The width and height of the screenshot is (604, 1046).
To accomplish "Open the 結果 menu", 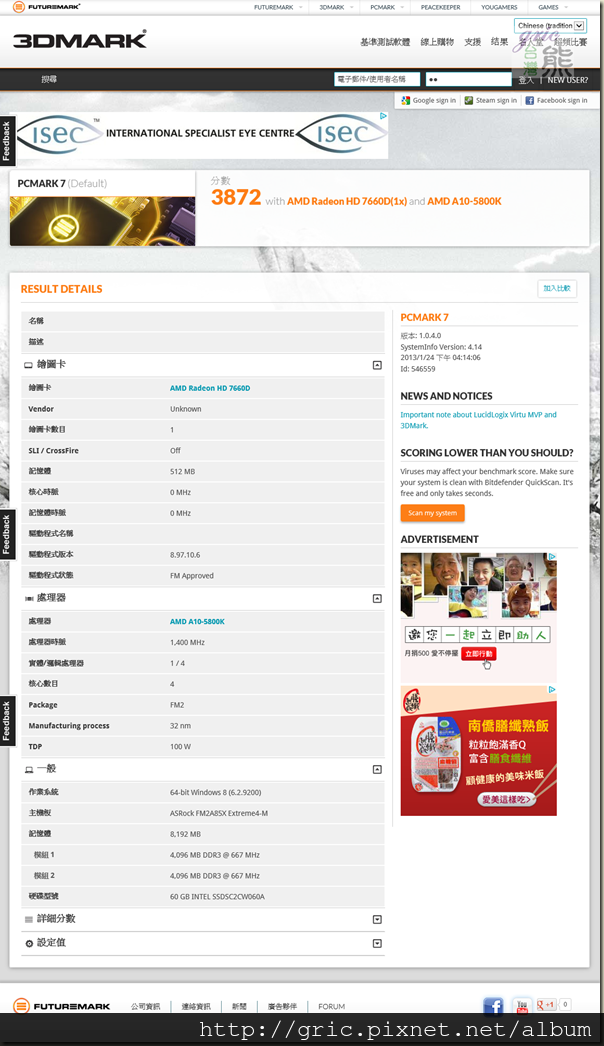I will (499, 41).
